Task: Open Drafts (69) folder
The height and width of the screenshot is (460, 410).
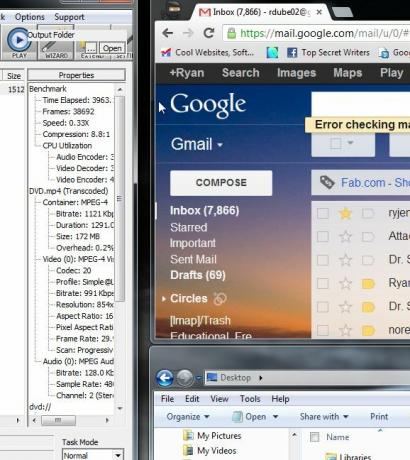Action: tap(198, 275)
